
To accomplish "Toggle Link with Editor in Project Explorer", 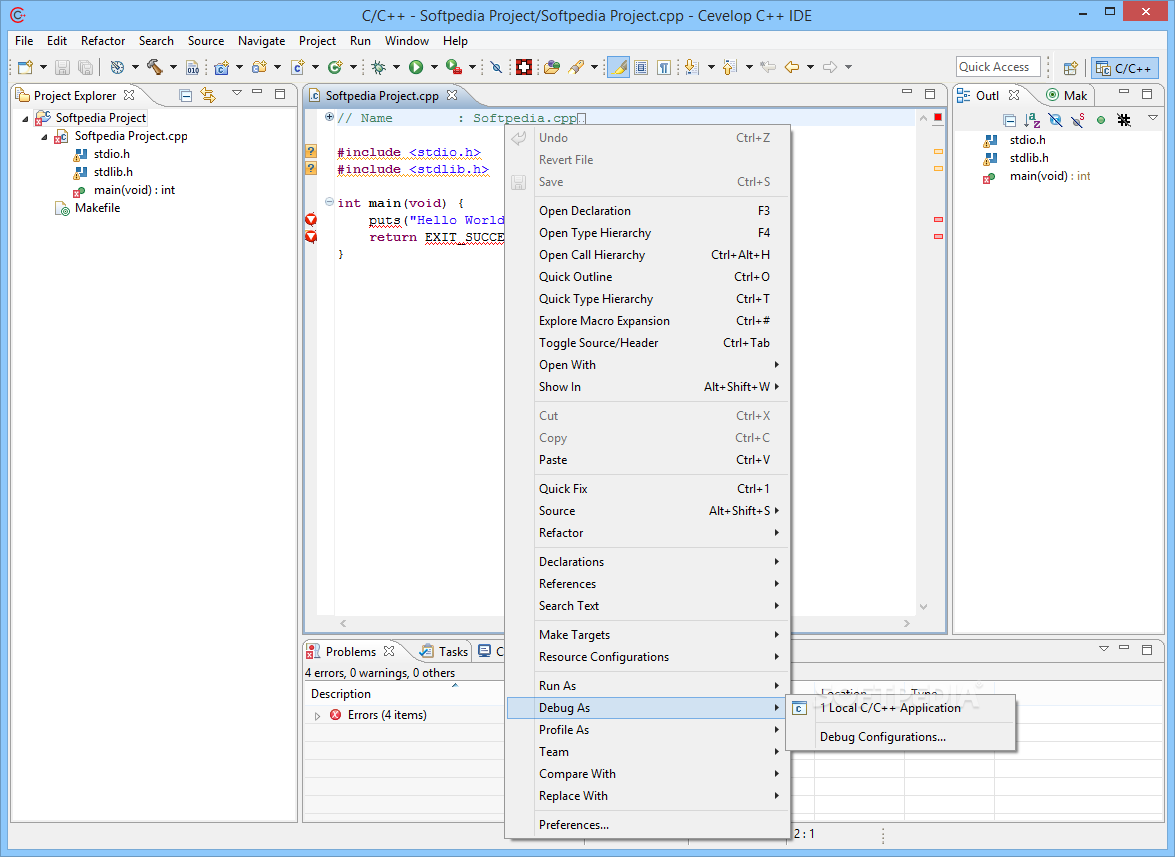I will pos(208,95).
